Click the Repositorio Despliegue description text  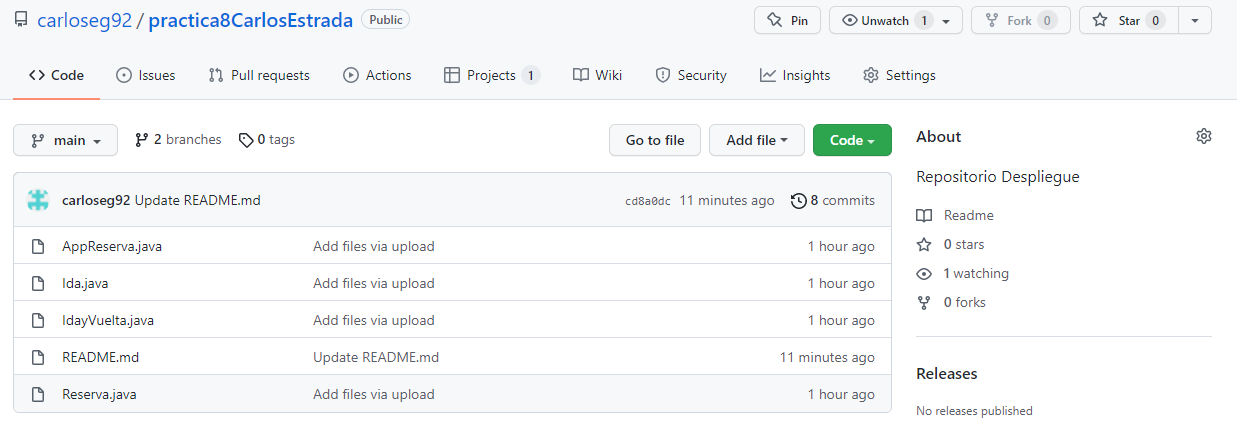coord(998,176)
